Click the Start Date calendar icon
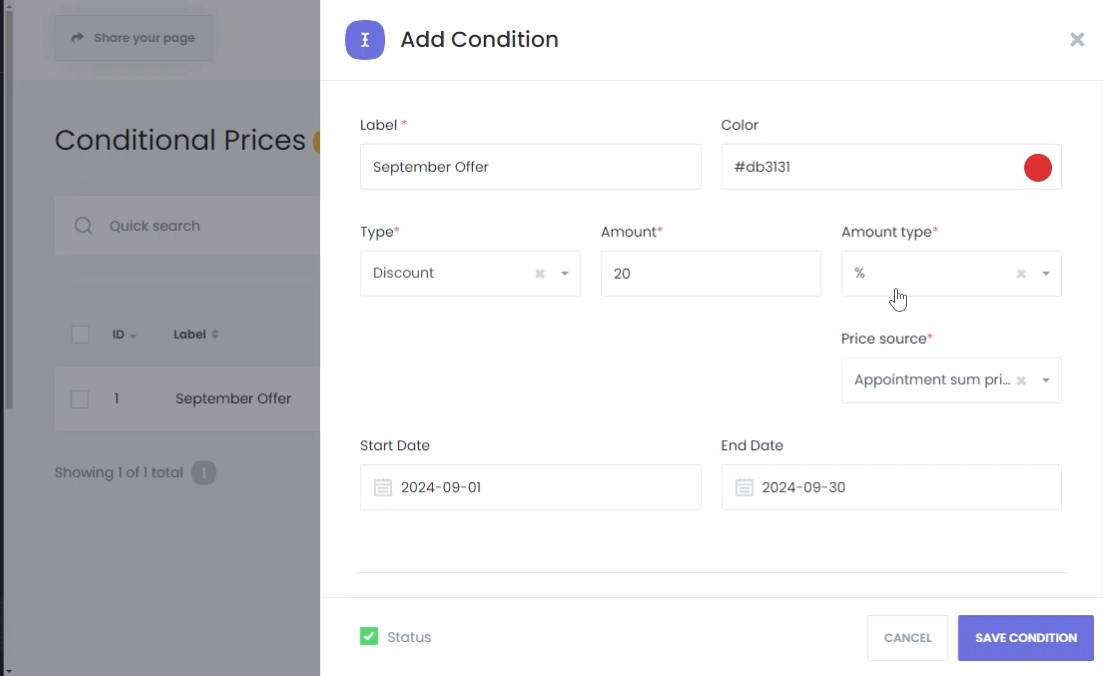 pyautogui.click(x=383, y=488)
